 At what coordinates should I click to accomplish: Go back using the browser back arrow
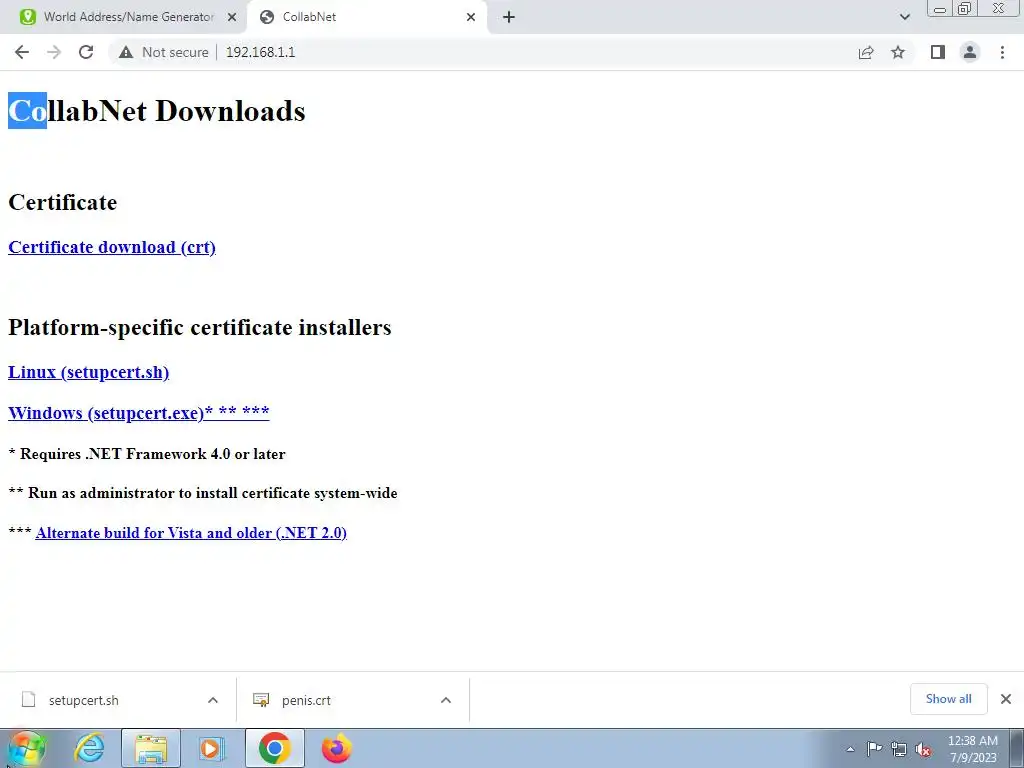(22, 52)
